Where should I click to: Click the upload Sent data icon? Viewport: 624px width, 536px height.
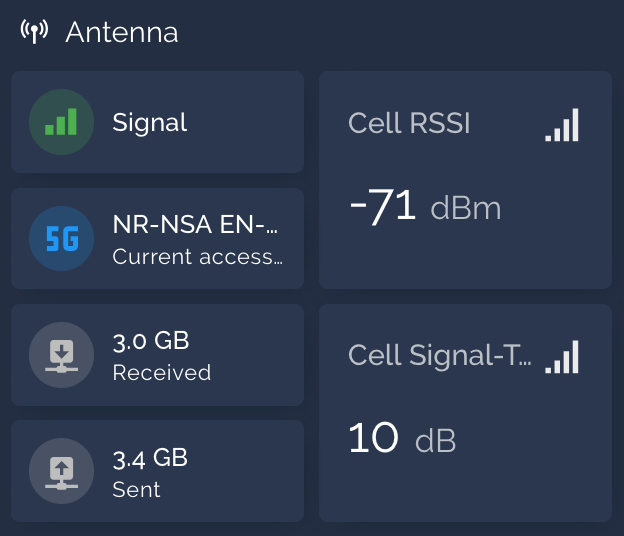coord(61,471)
